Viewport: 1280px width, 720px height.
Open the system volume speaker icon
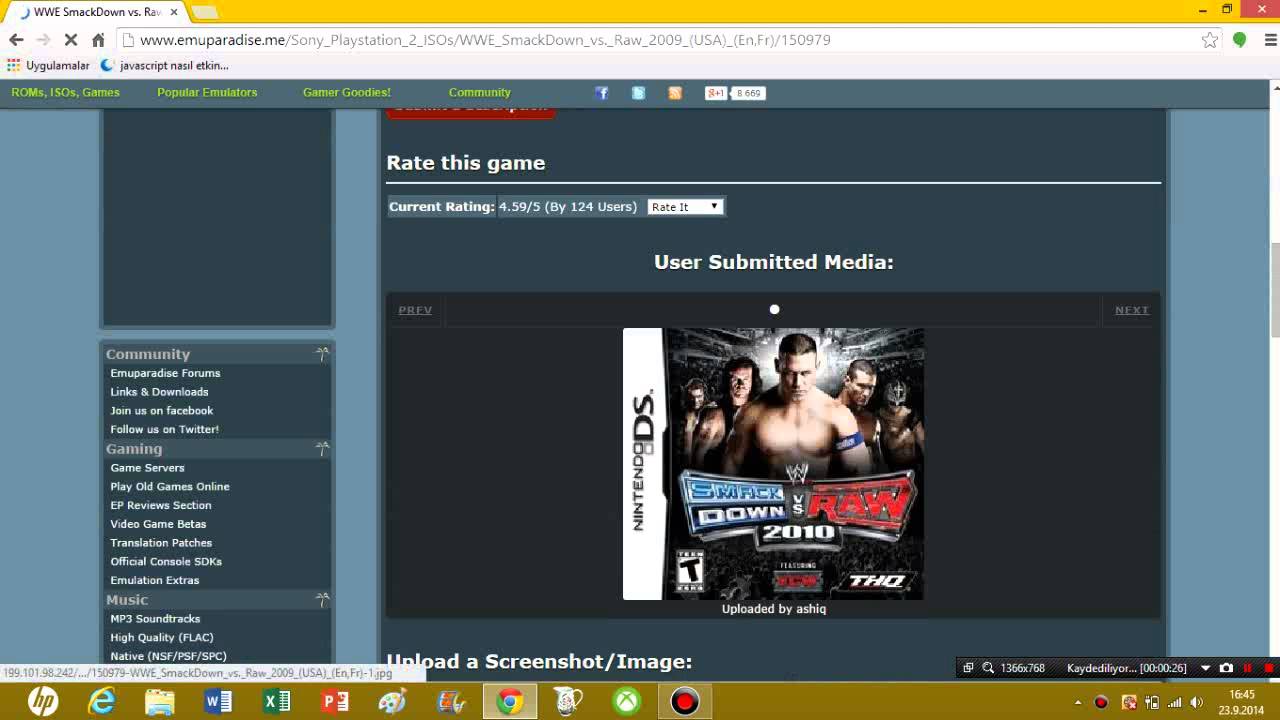[1196, 702]
